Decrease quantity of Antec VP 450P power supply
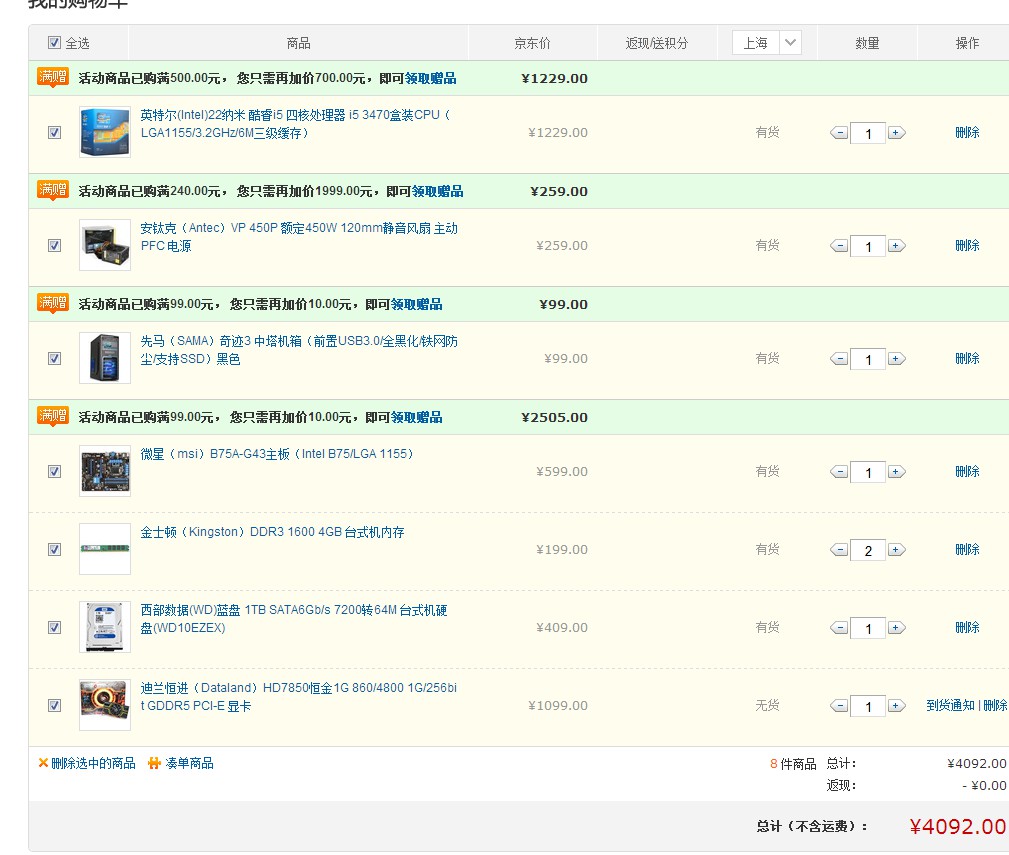The width and height of the screenshot is (1009, 855). click(839, 246)
